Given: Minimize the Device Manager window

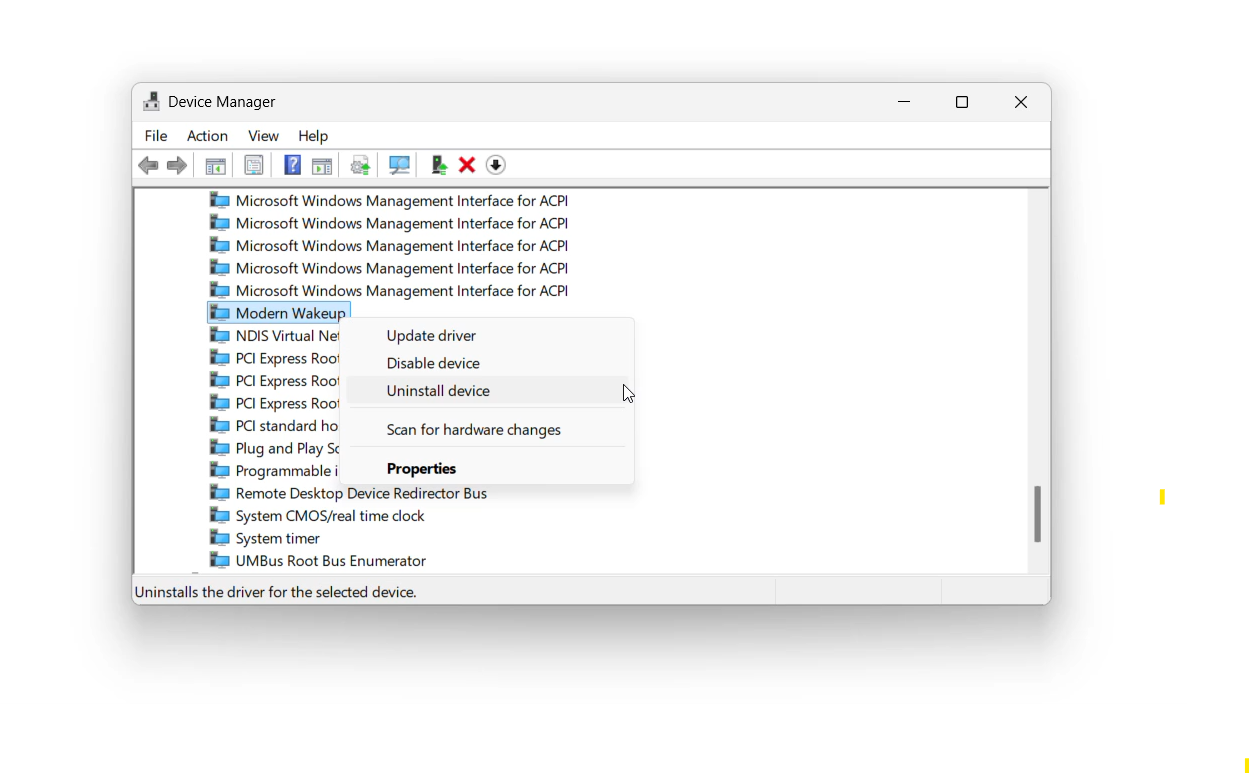Looking at the screenshot, I should click(904, 102).
